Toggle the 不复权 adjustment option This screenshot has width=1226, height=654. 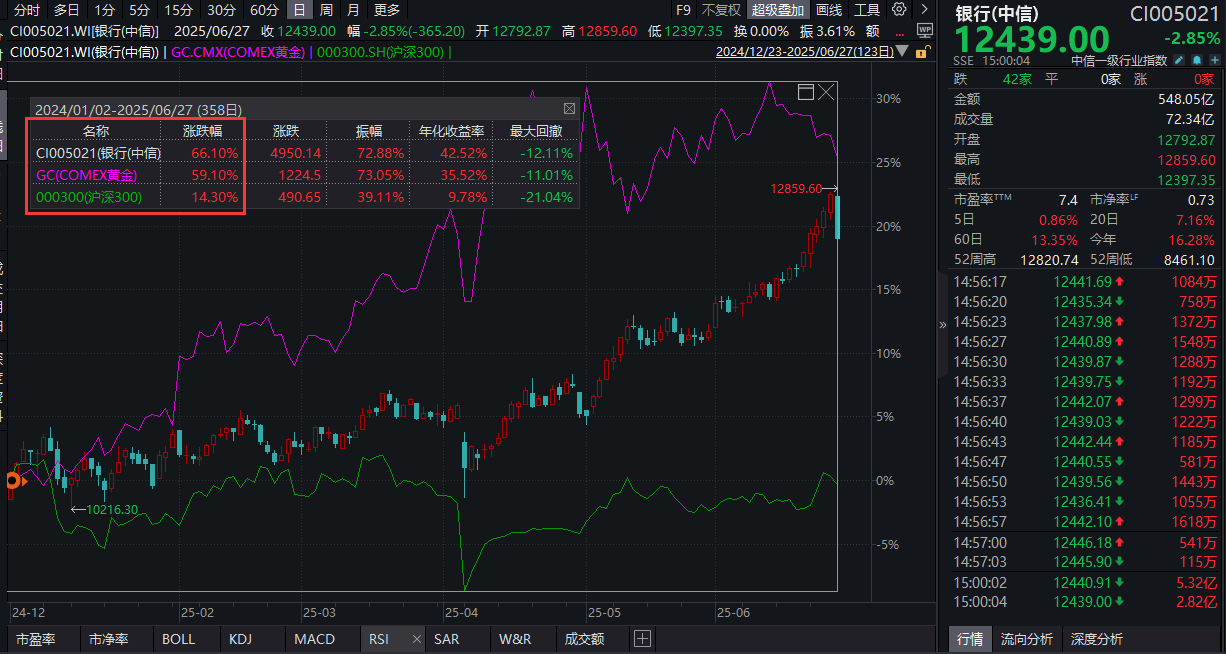coord(721,10)
